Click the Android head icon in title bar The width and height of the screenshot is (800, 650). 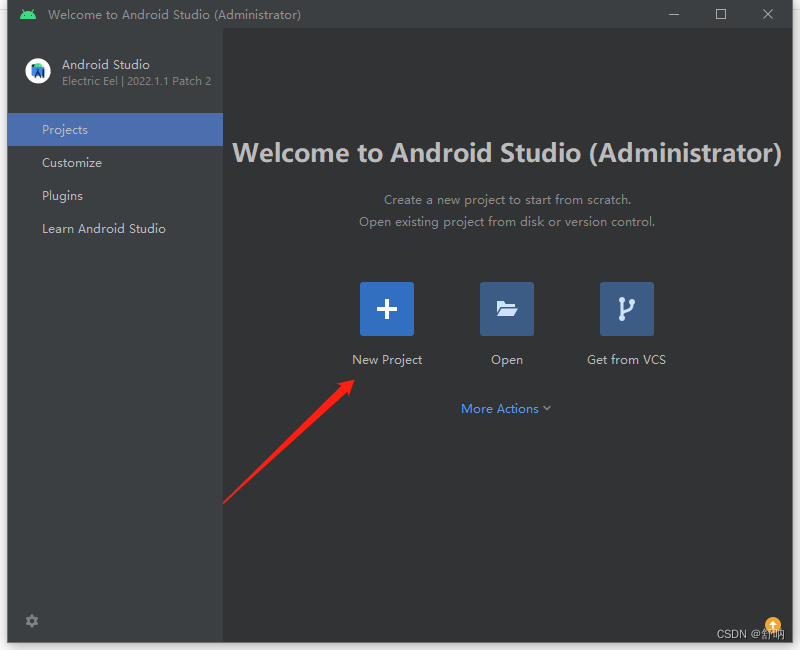pos(28,14)
